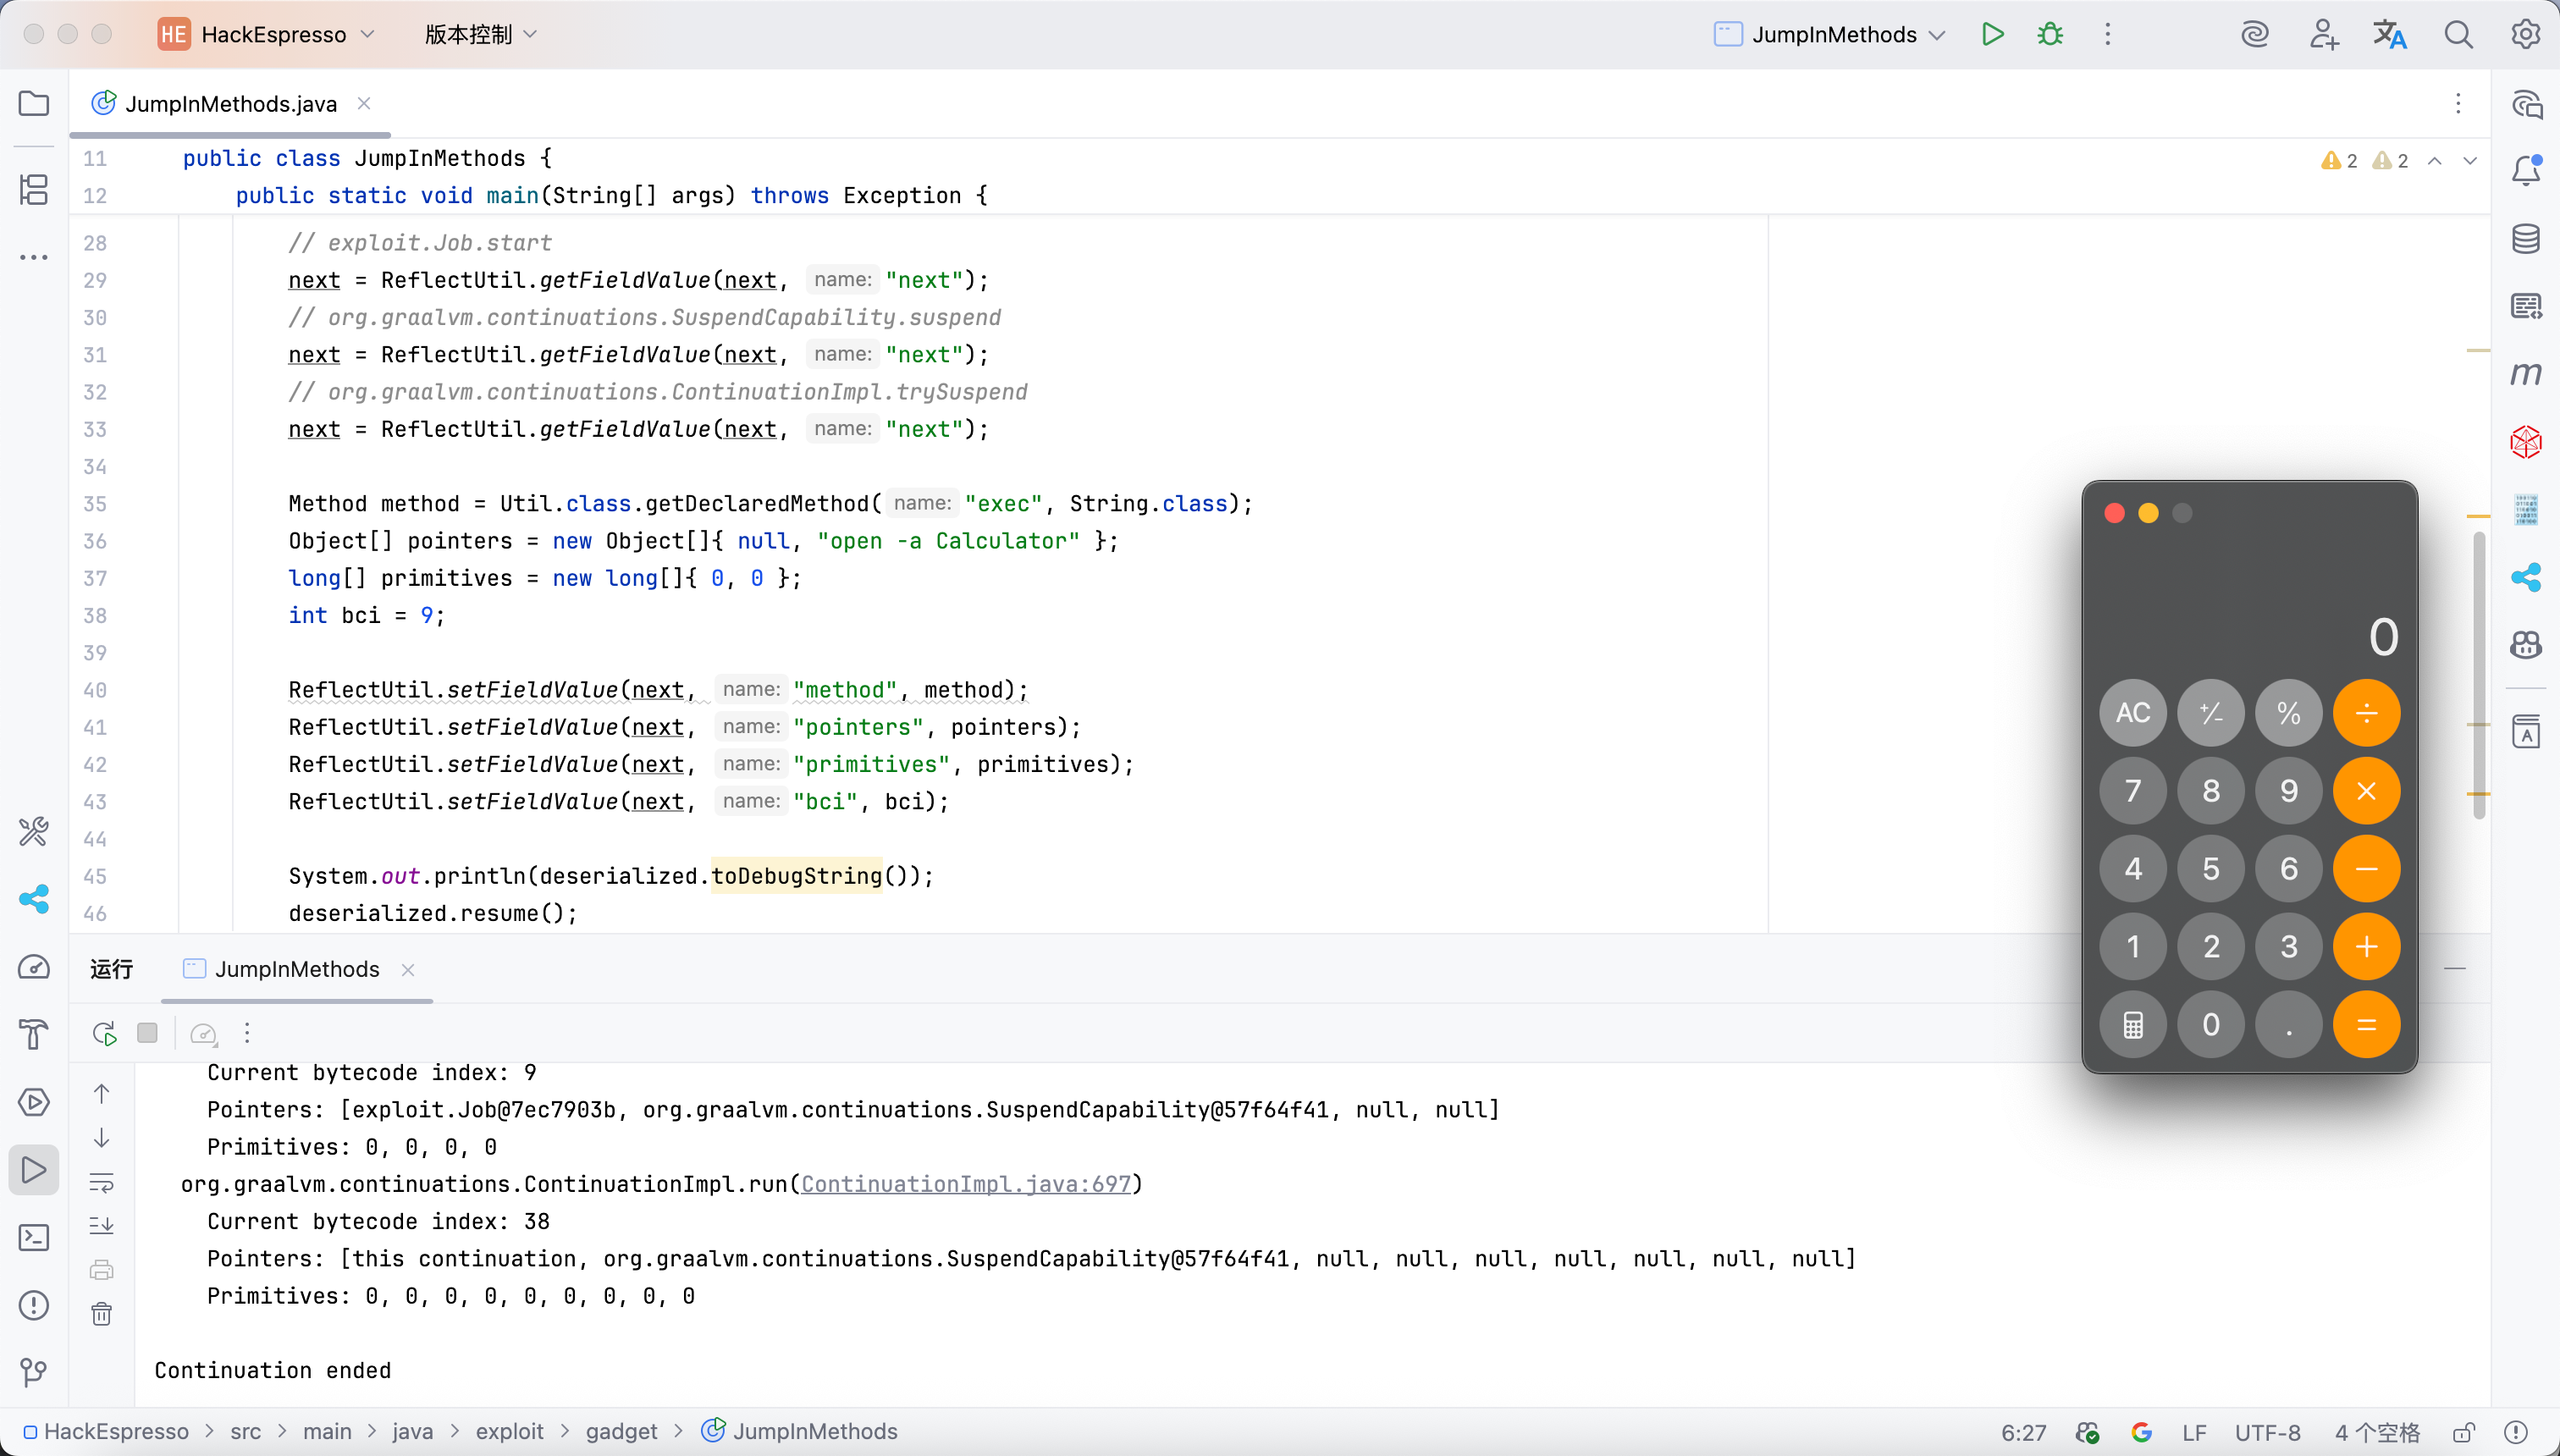Minimize the Run tool window panel
The width and height of the screenshot is (2560, 1456).
[x=2454, y=969]
